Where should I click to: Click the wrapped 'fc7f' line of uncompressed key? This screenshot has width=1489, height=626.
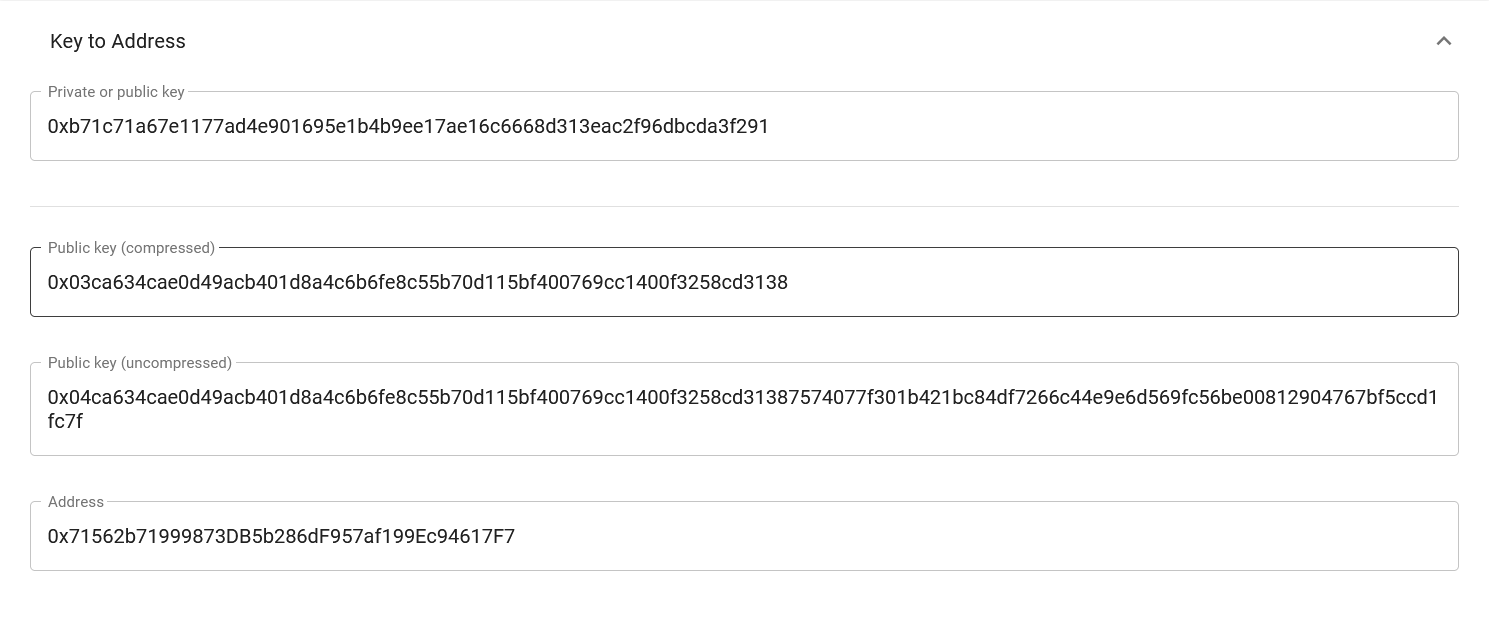click(x=65, y=422)
